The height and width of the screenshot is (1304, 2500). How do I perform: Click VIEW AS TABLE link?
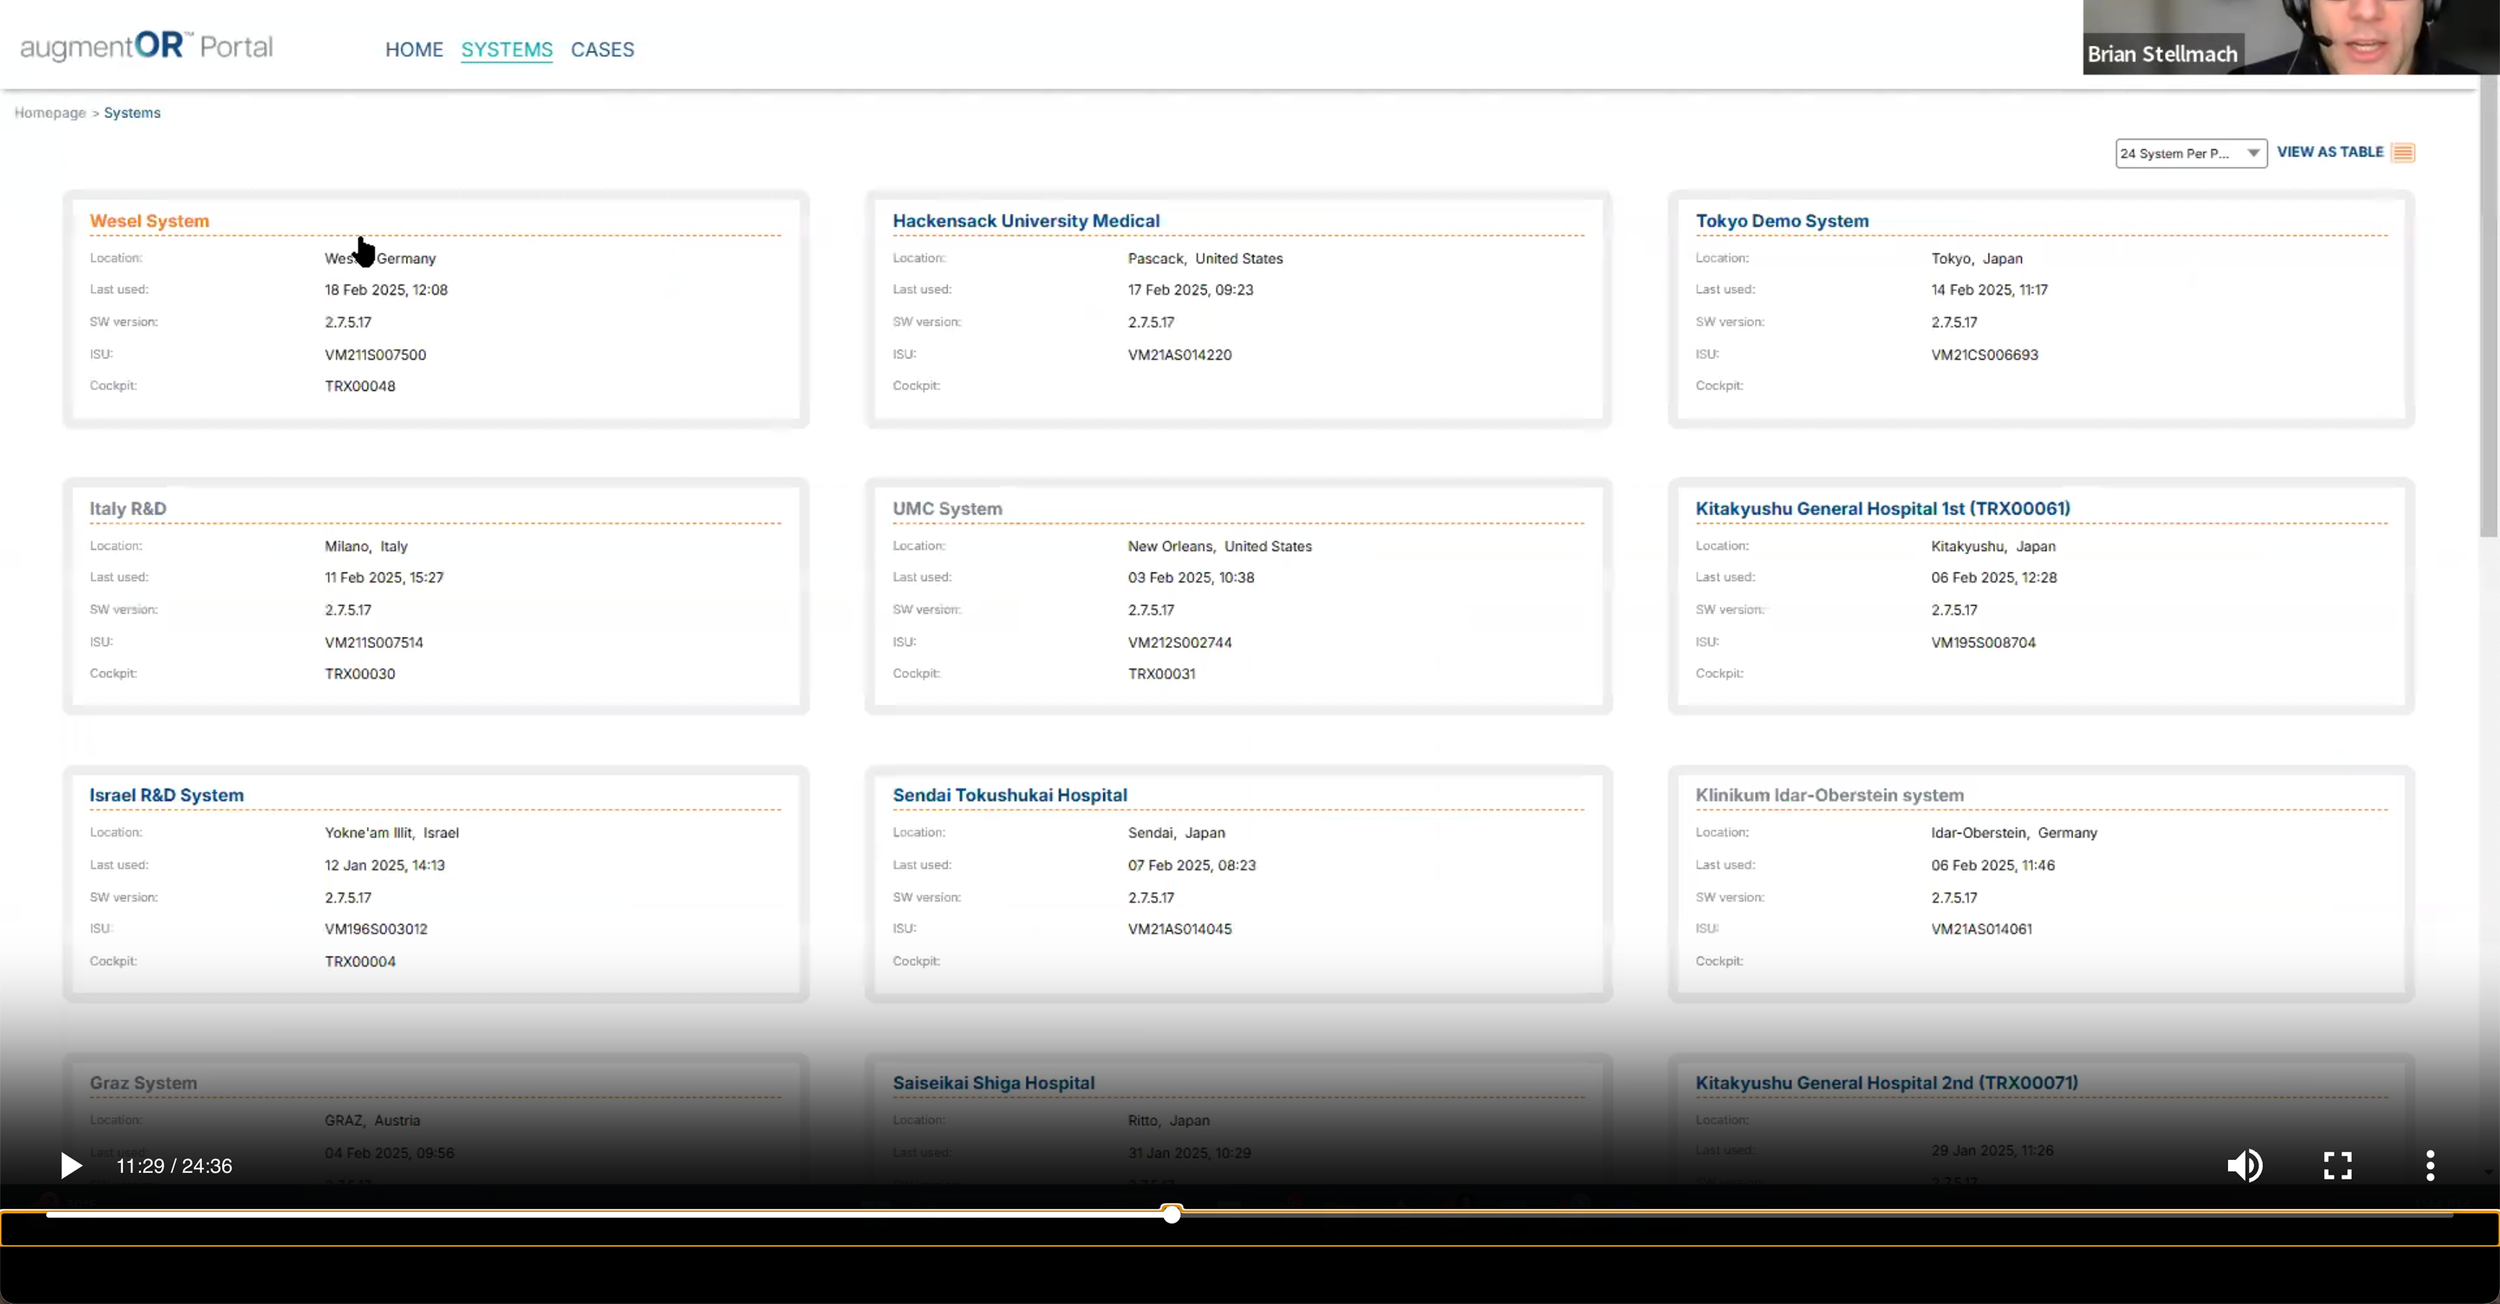[x=2330, y=152]
